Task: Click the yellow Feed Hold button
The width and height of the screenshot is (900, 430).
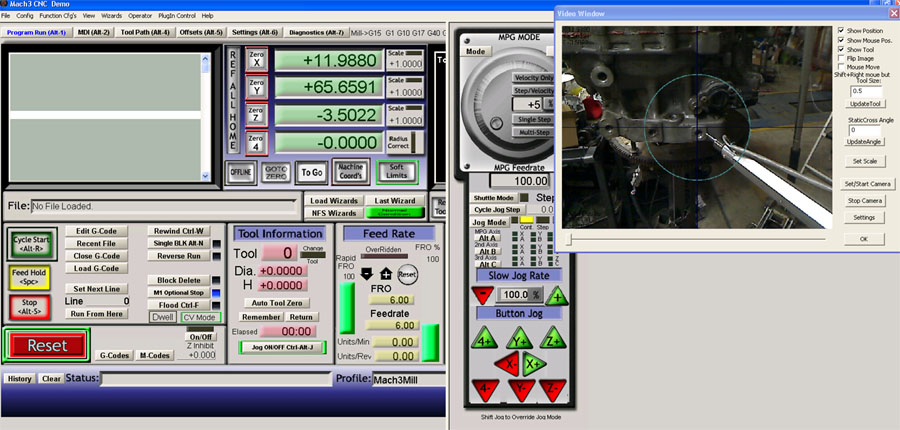Action: click(x=29, y=277)
